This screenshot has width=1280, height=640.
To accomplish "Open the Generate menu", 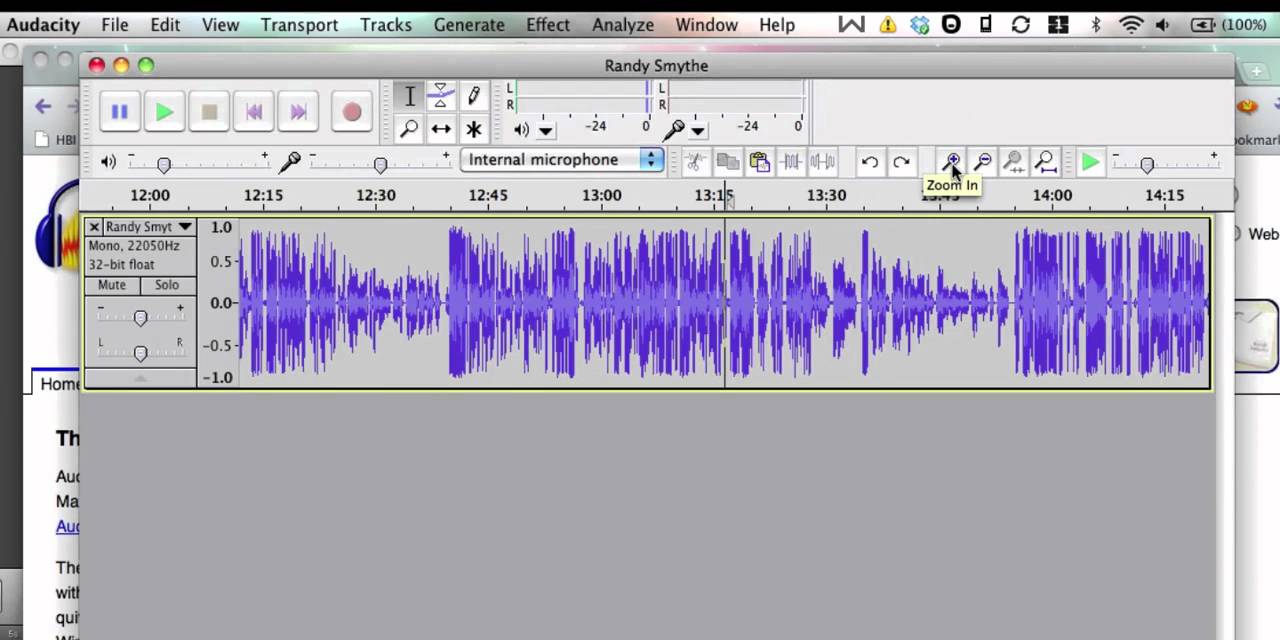I will [469, 25].
